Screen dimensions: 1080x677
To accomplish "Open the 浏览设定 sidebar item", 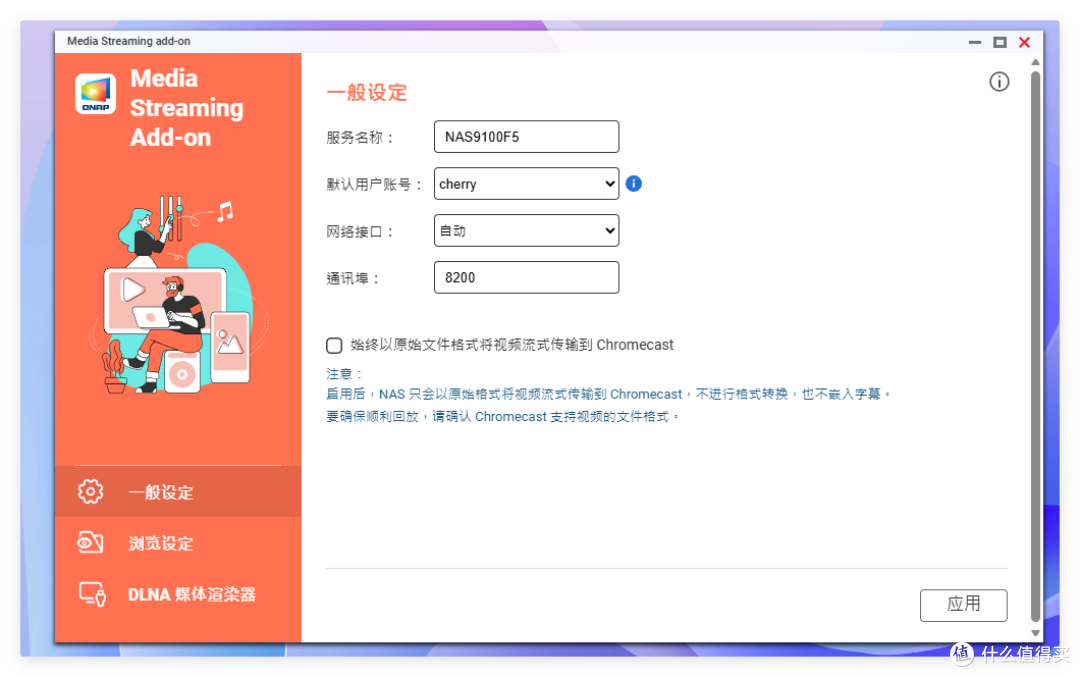I will 178,543.
